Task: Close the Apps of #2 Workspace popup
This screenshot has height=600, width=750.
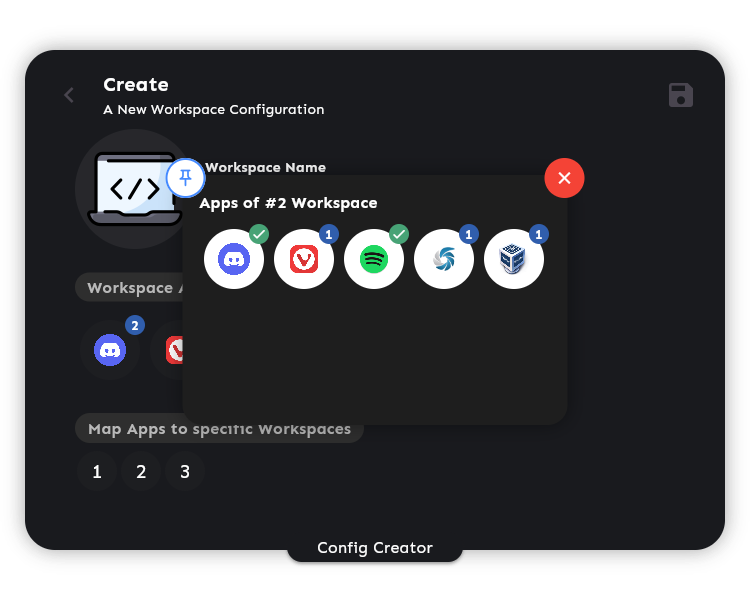Action: tap(564, 178)
